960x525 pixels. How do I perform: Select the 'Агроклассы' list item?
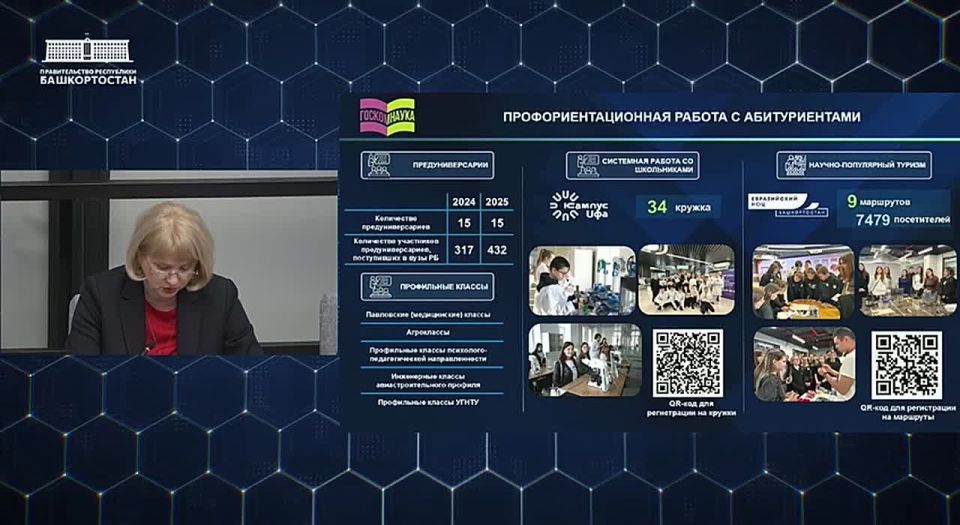click(428, 333)
